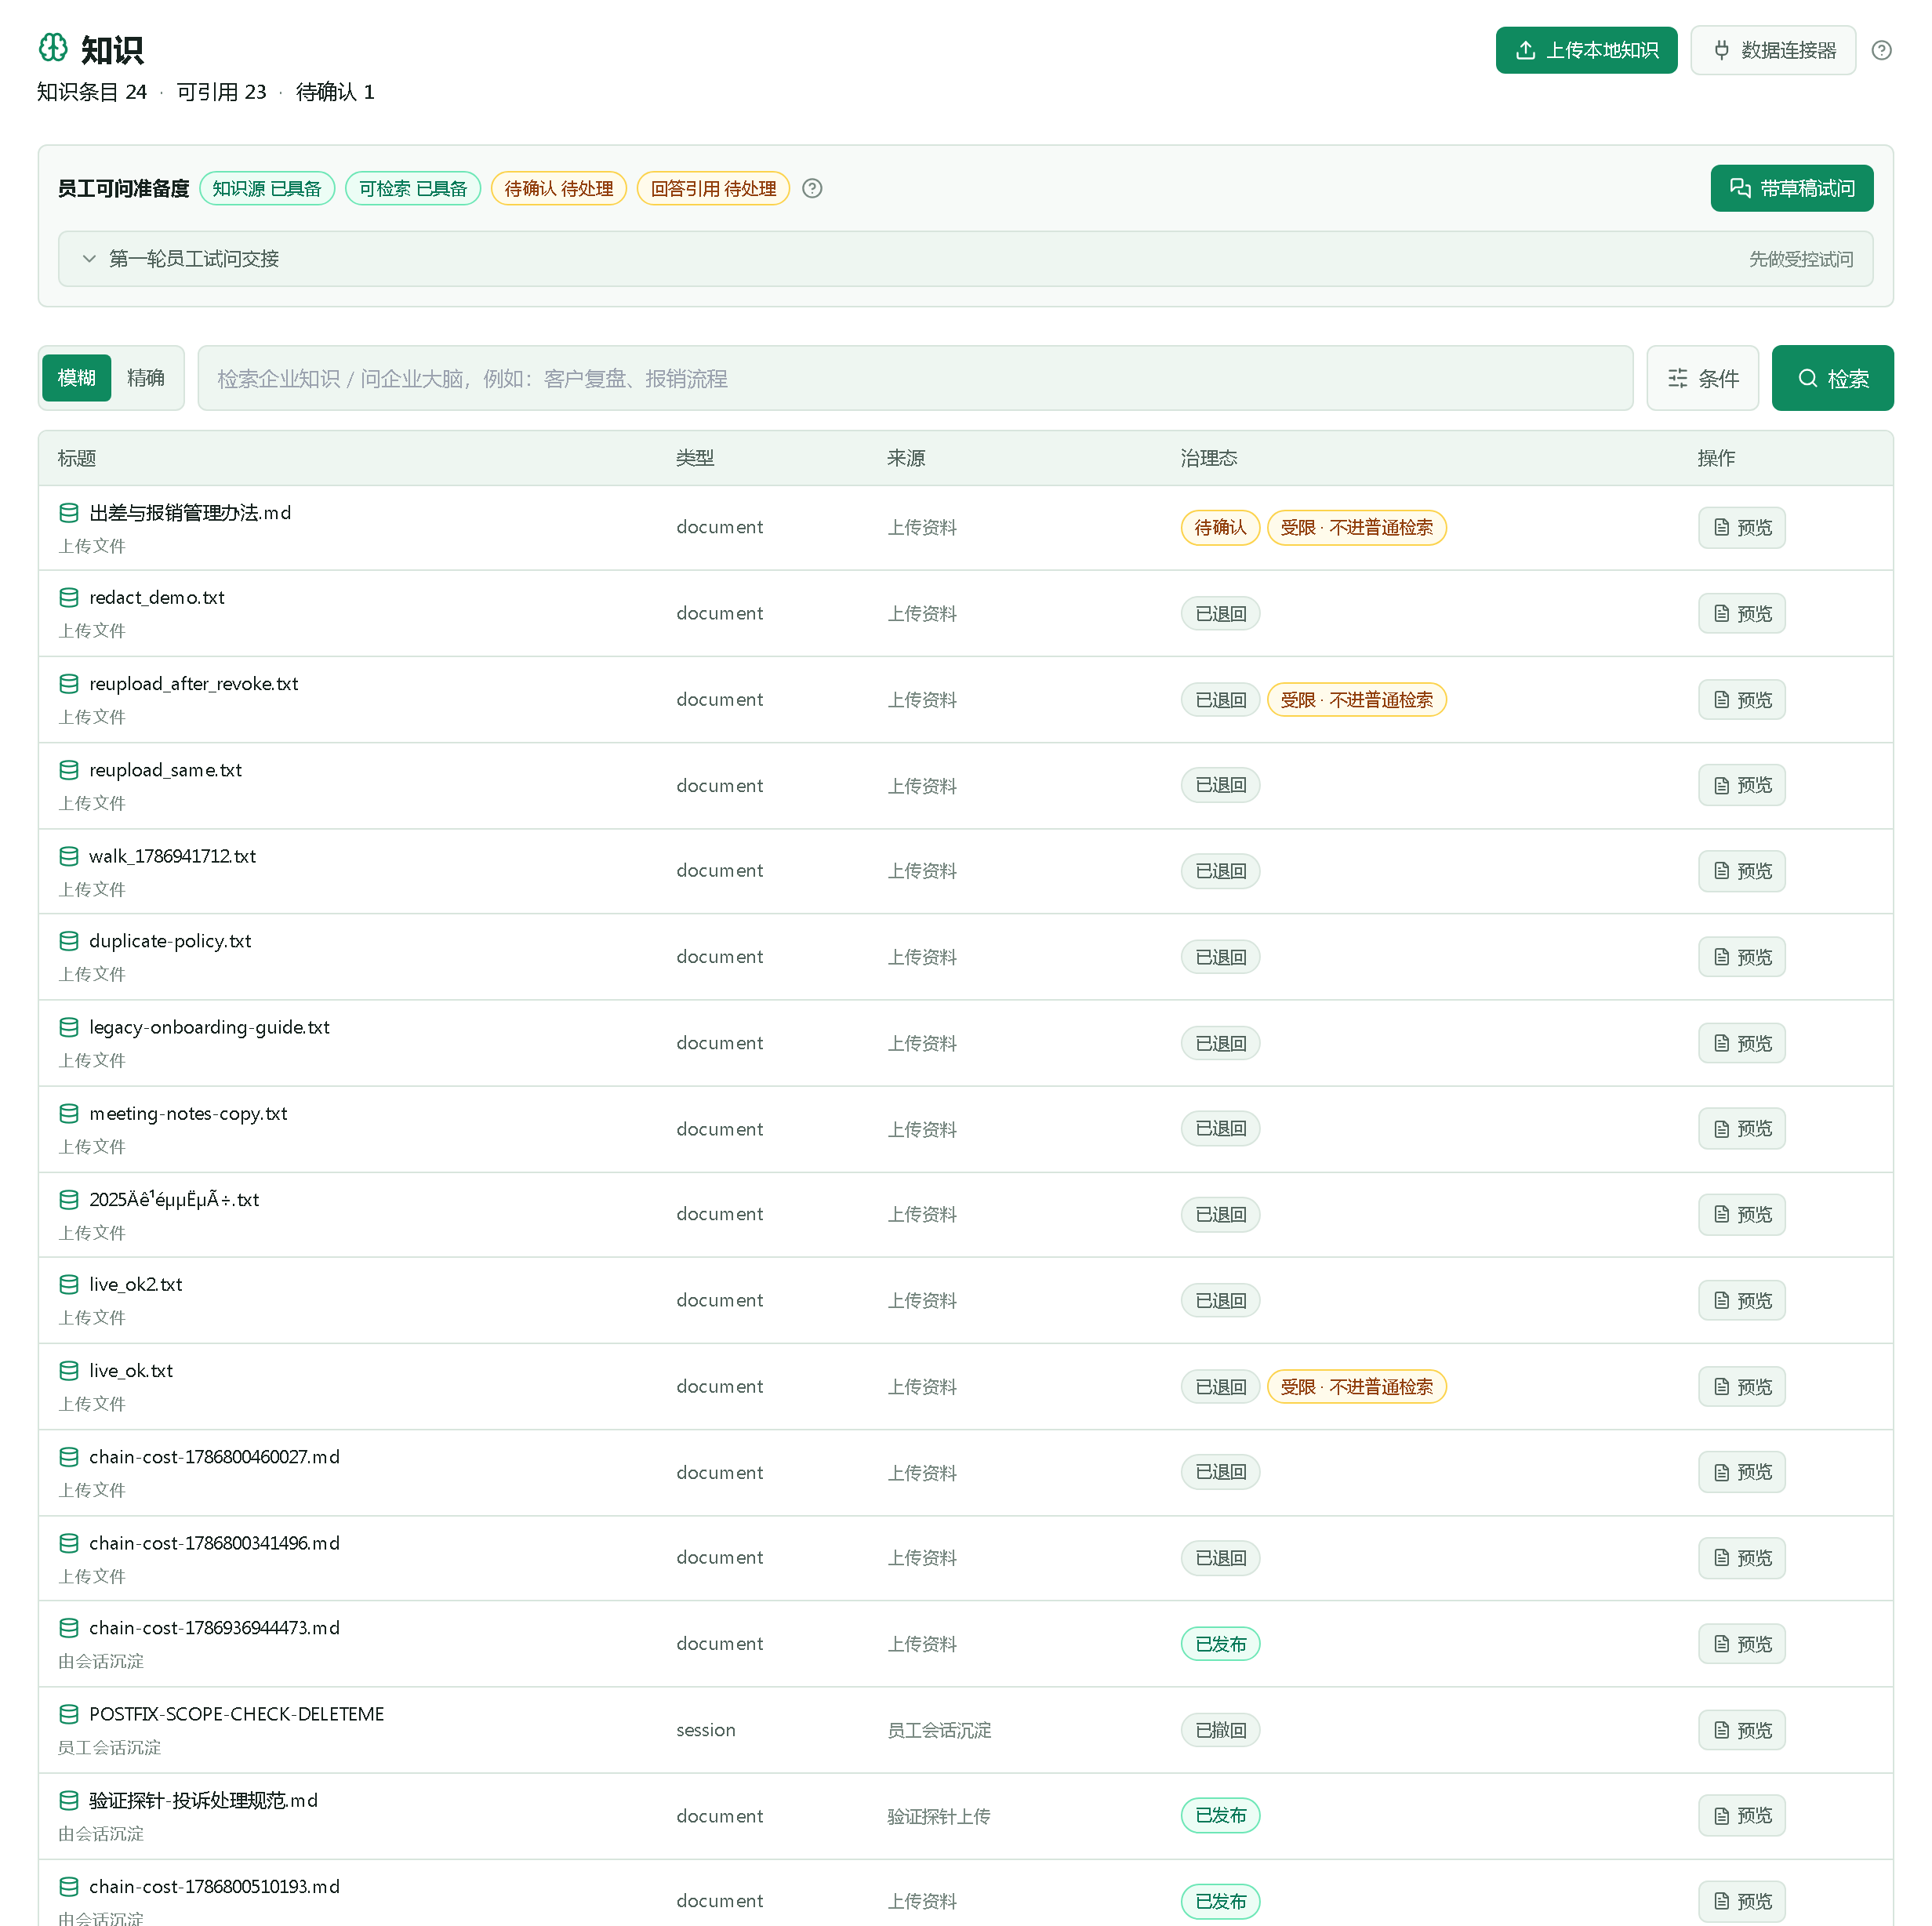Click the database icon for walk_1786941712.txt
Viewport: 1932px width, 1926px height.
[69, 856]
